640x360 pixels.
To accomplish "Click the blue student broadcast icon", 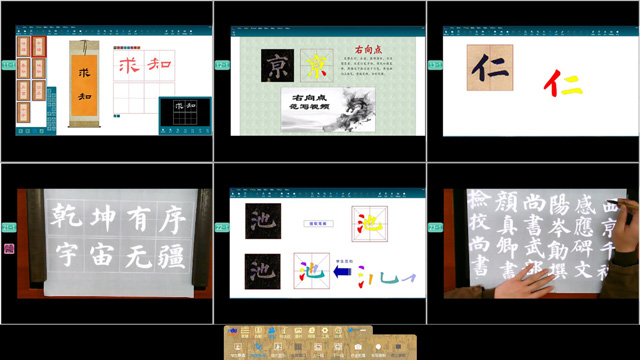I will click(258, 347).
